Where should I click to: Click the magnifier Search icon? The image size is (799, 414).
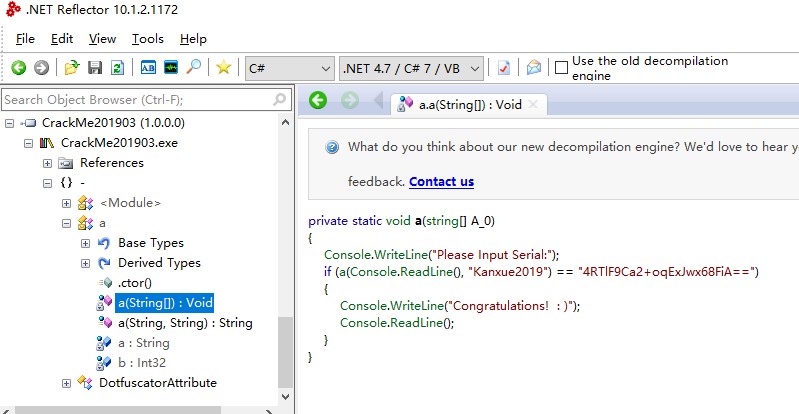tap(193, 67)
